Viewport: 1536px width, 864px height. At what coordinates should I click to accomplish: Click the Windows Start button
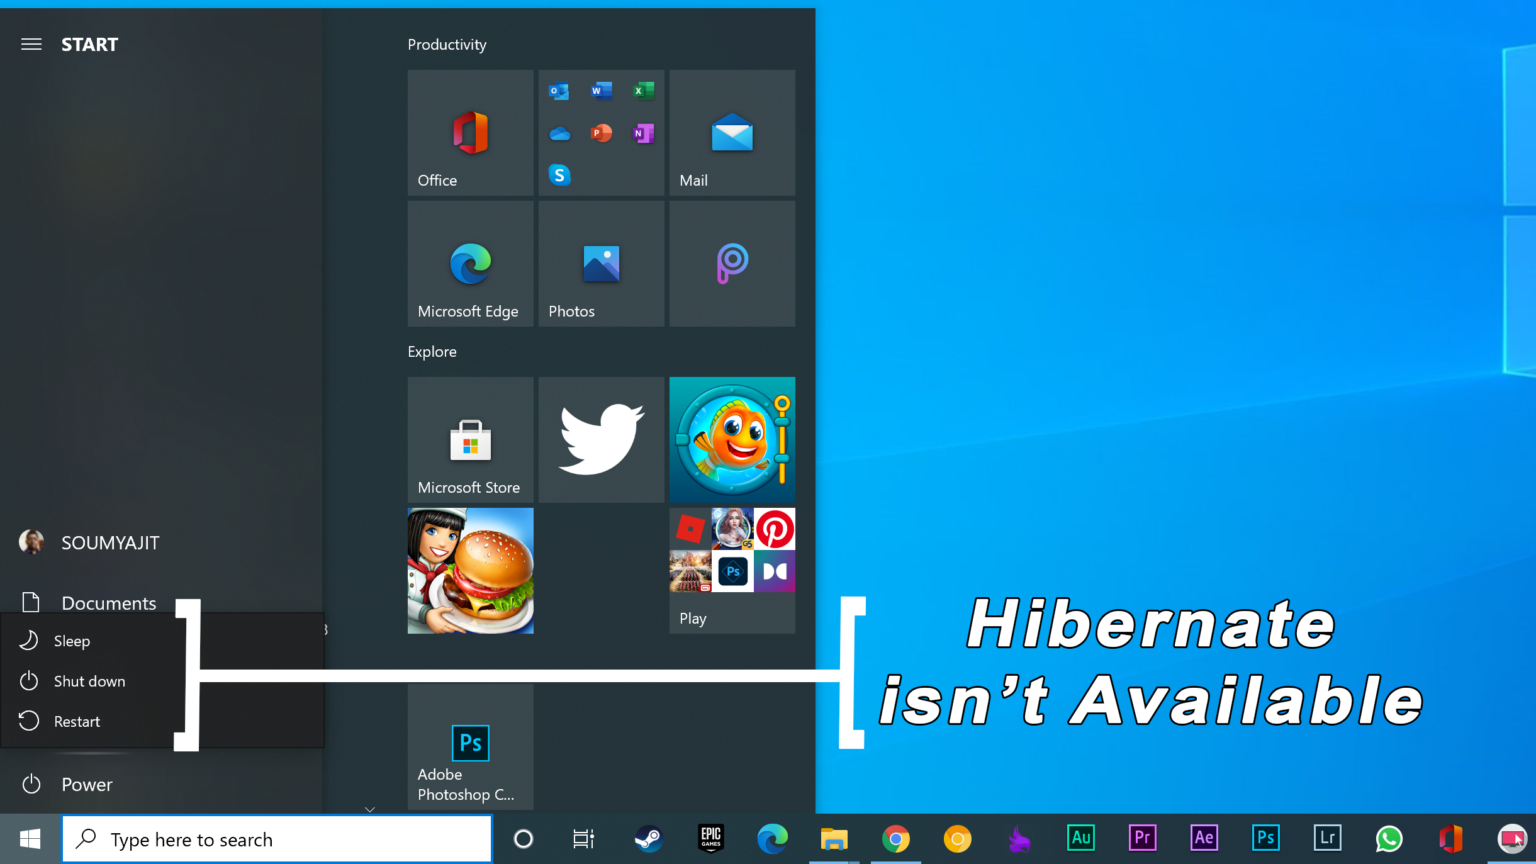[x=30, y=839]
